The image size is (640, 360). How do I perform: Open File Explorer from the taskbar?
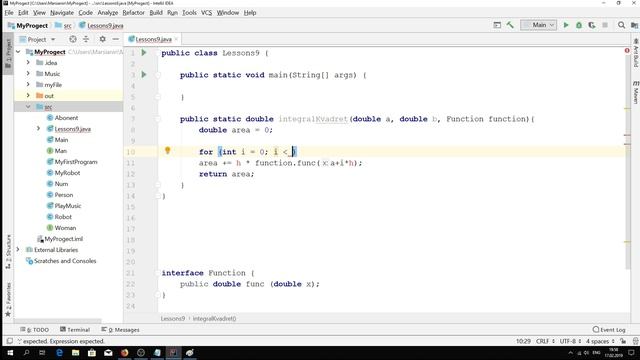click(x=76, y=353)
